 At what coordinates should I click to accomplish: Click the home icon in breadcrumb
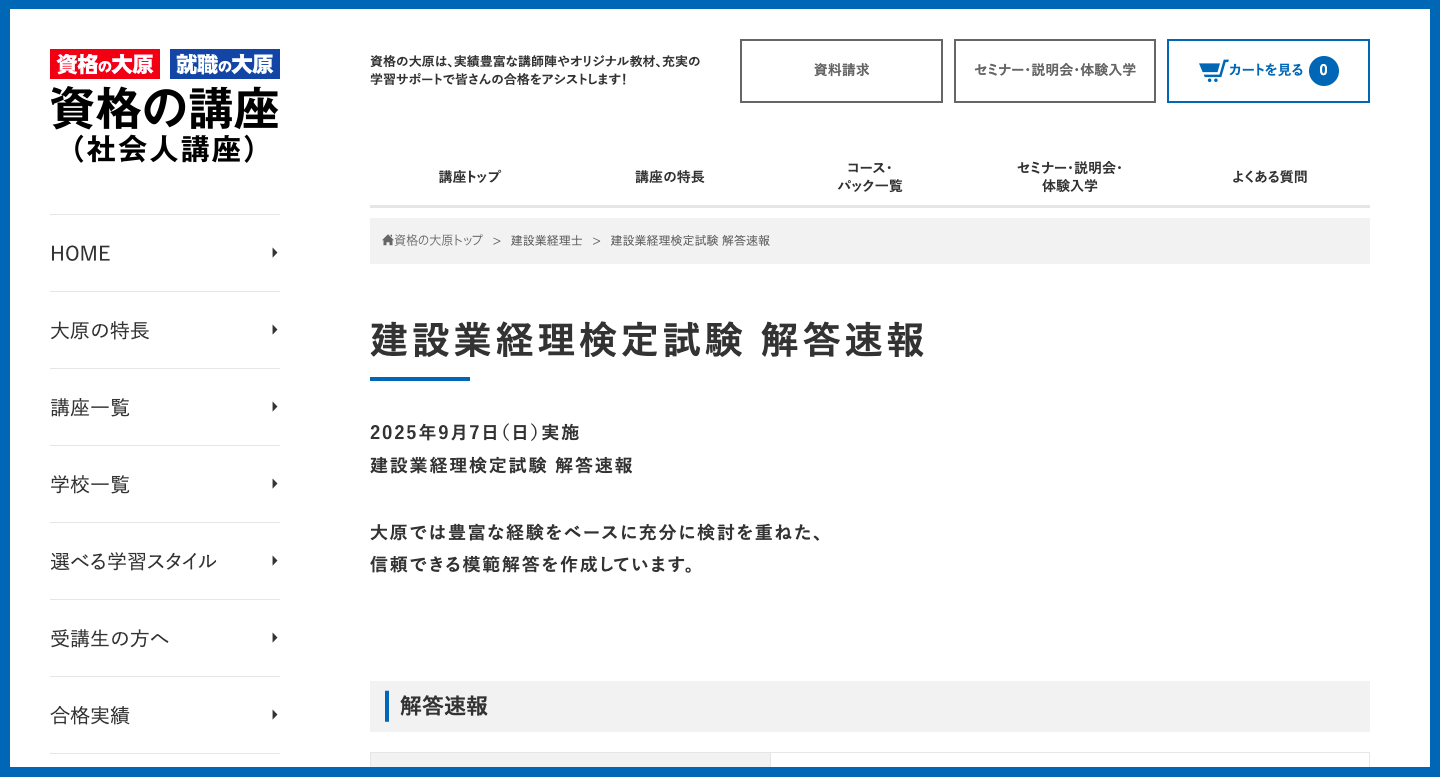pos(387,241)
